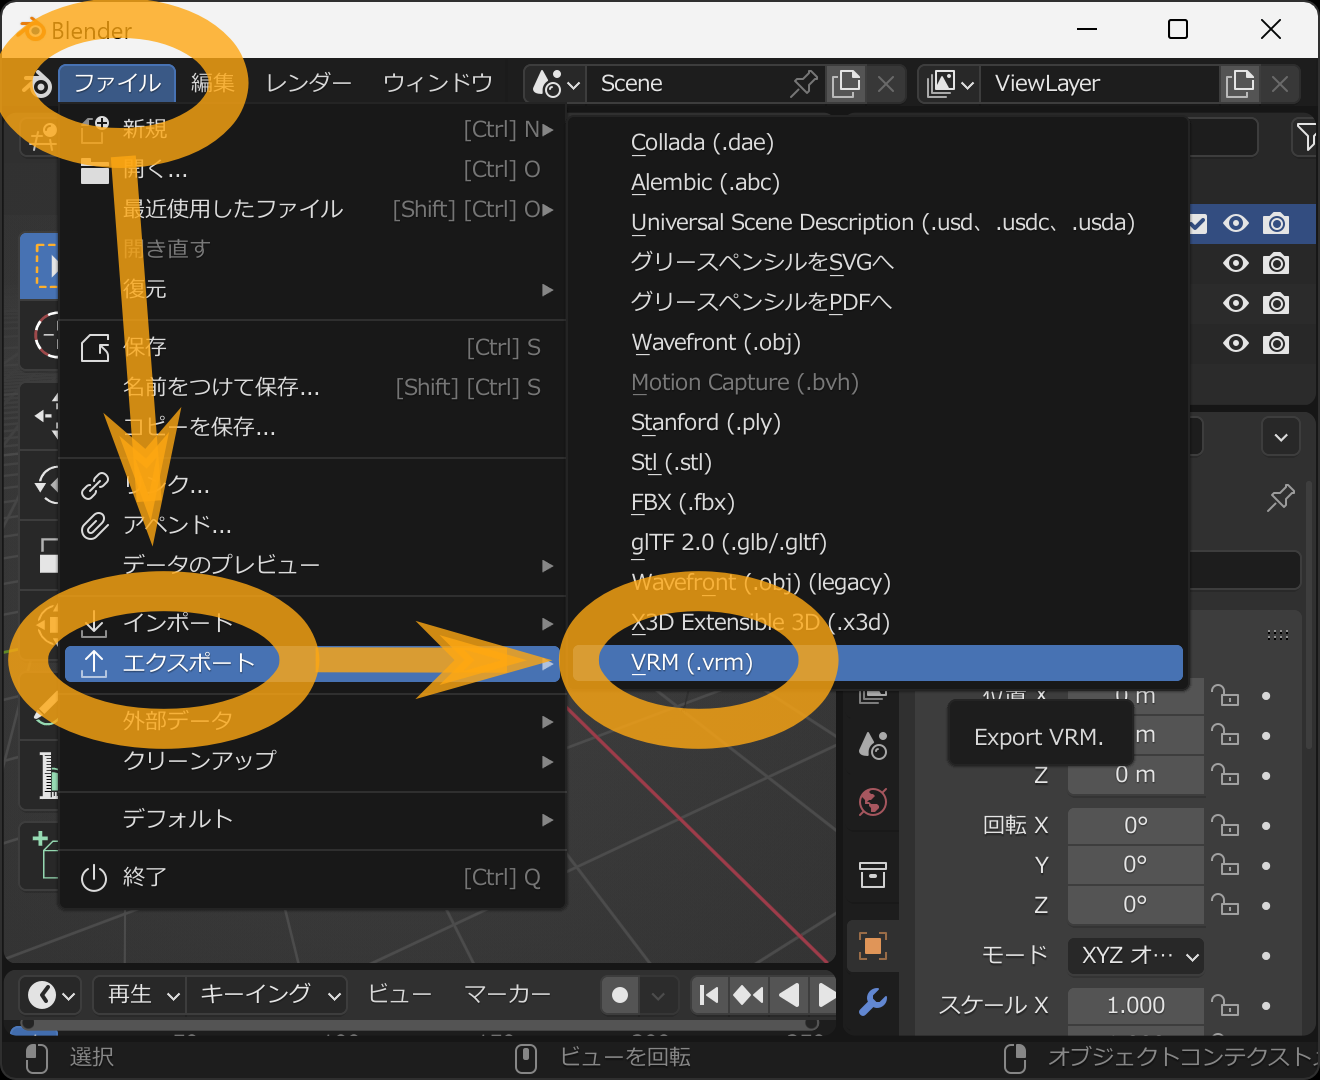Open Scene properties tab icon
The height and width of the screenshot is (1080, 1320).
click(873, 745)
